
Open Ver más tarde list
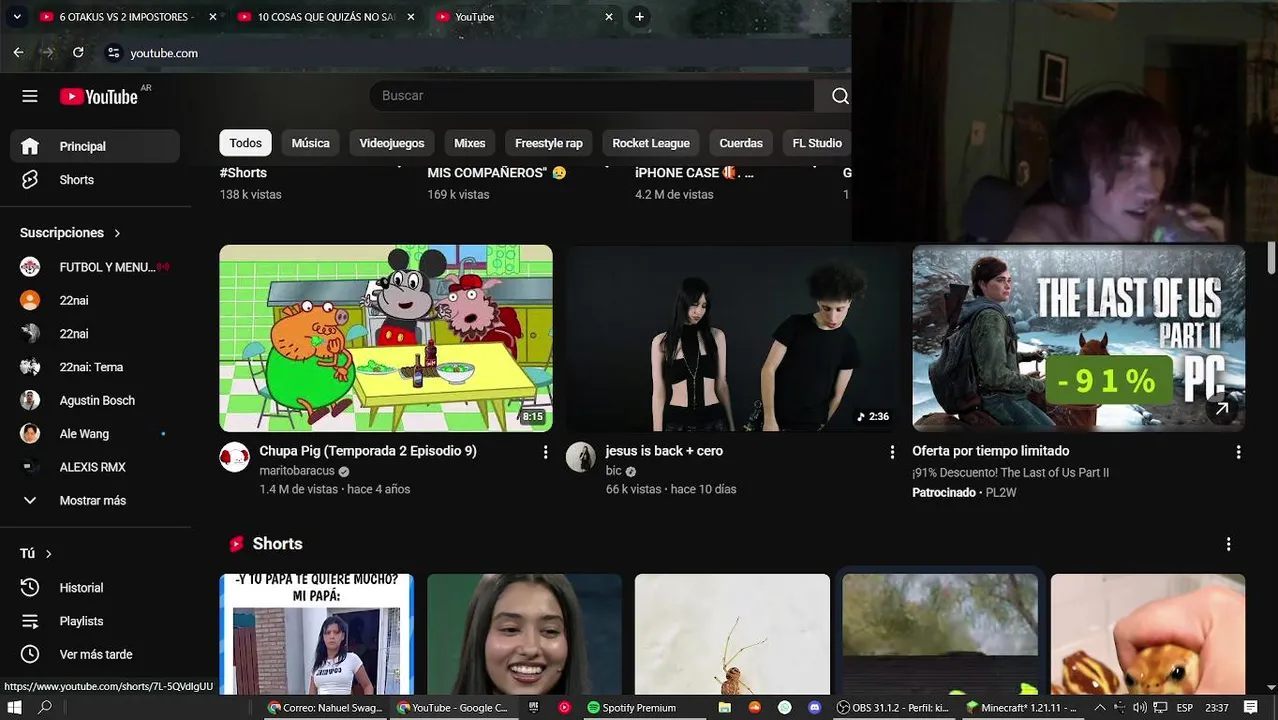[95, 654]
